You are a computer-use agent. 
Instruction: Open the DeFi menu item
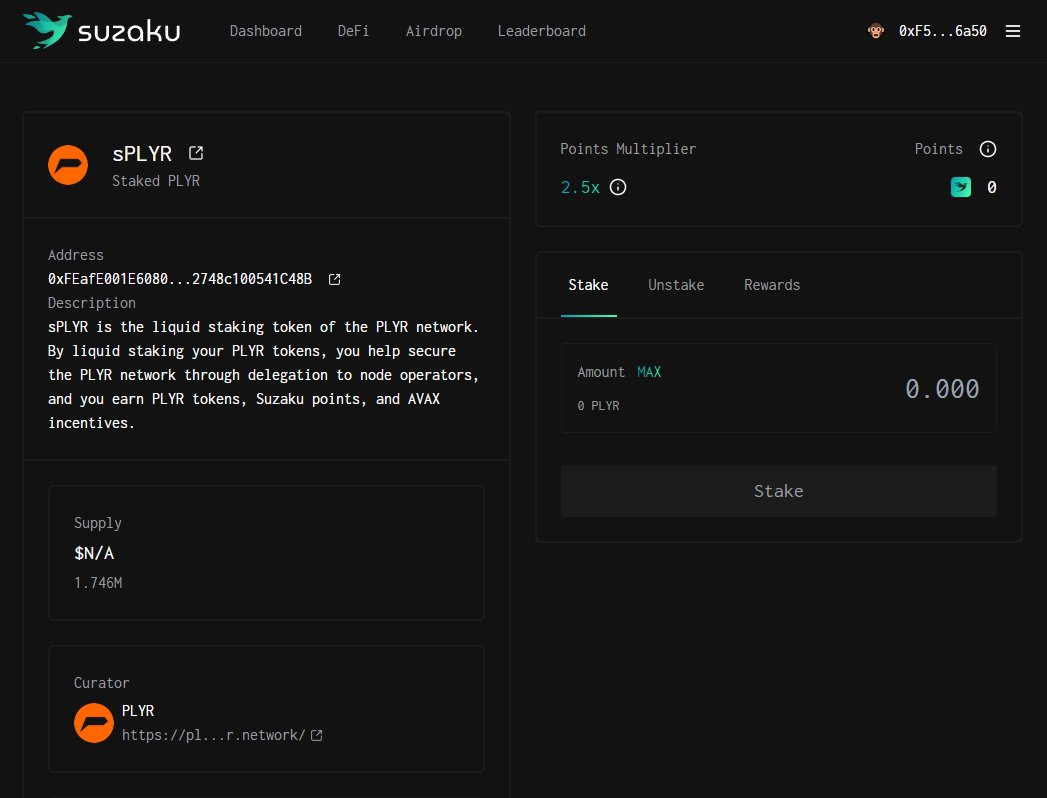[353, 31]
